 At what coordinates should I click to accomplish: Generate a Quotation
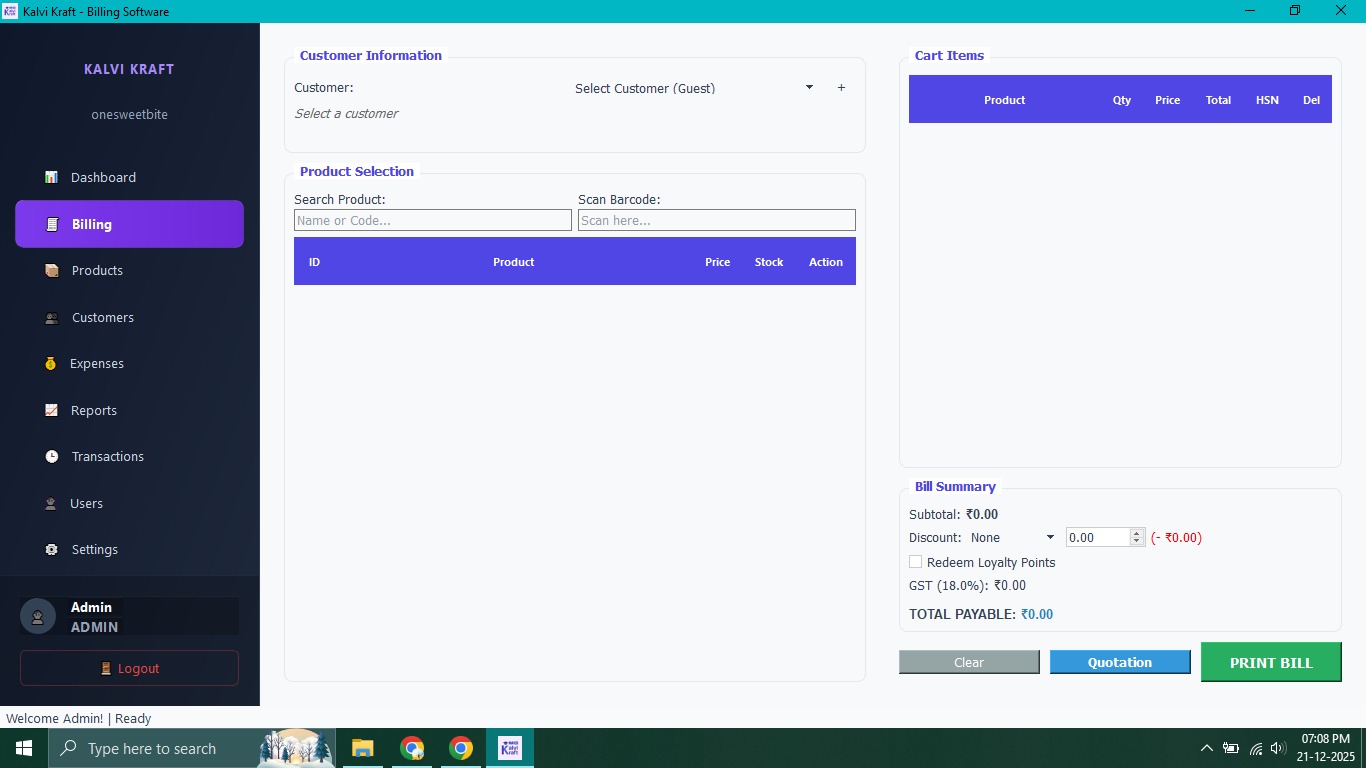click(1120, 662)
